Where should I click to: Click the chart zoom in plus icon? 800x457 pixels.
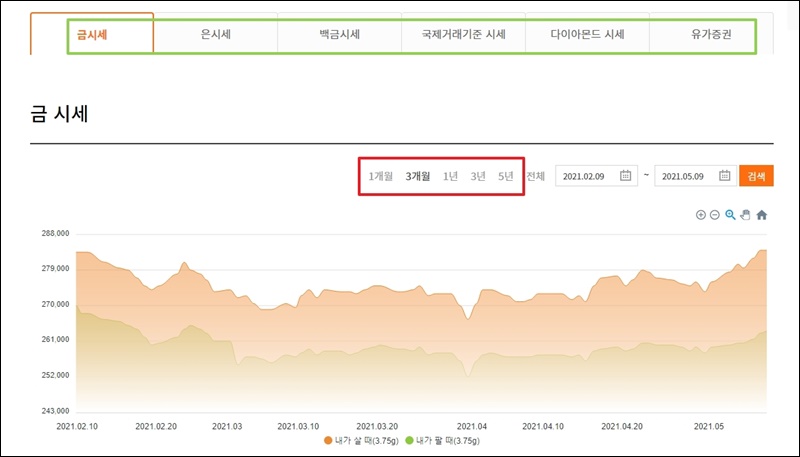[x=701, y=215]
